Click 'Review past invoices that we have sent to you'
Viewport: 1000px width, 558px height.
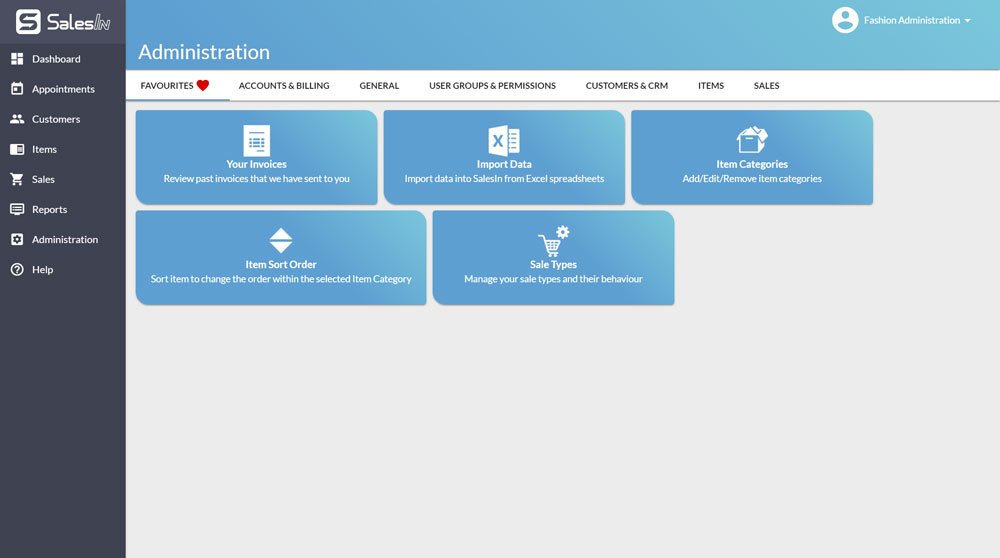click(x=256, y=179)
